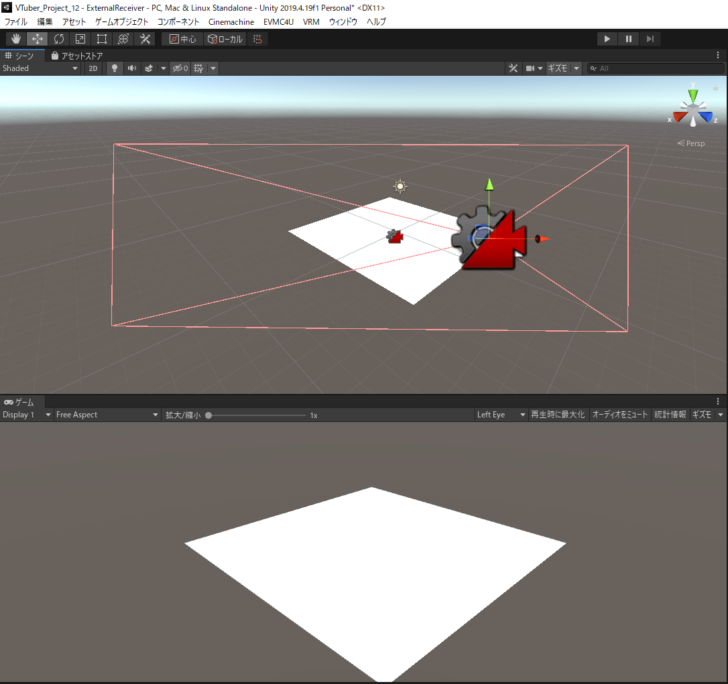728x684 pixels.
Task: Open the Cinemachine menu
Action: 230,21
